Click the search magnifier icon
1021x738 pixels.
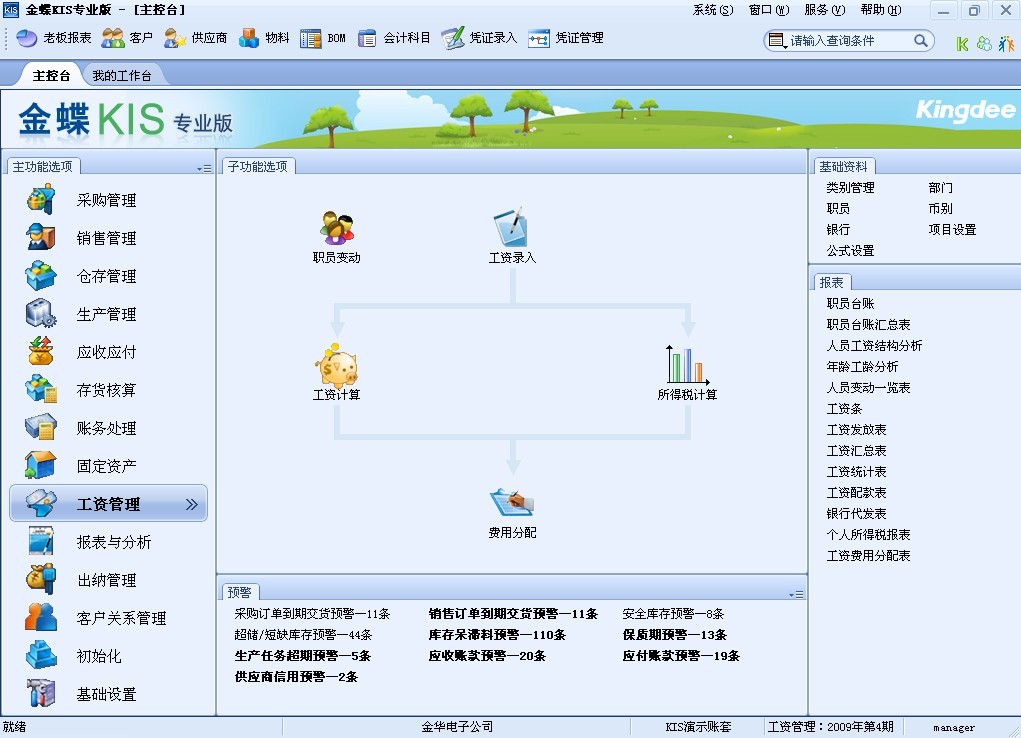pyautogui.click(x=920, y=40)
